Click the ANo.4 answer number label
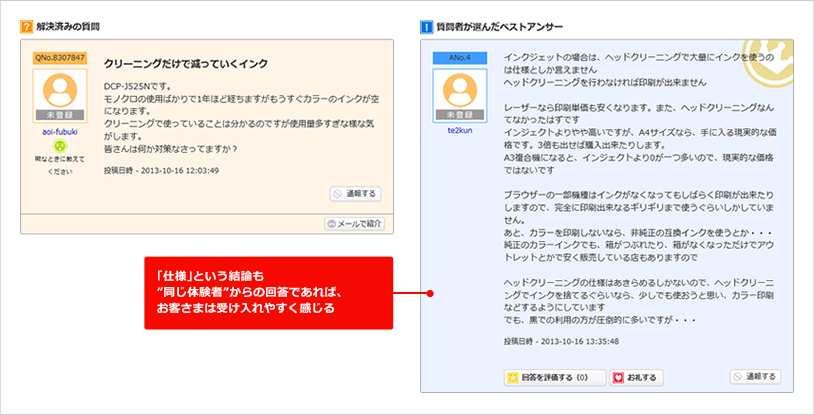814x415 pixels. (x=459, y=57)
